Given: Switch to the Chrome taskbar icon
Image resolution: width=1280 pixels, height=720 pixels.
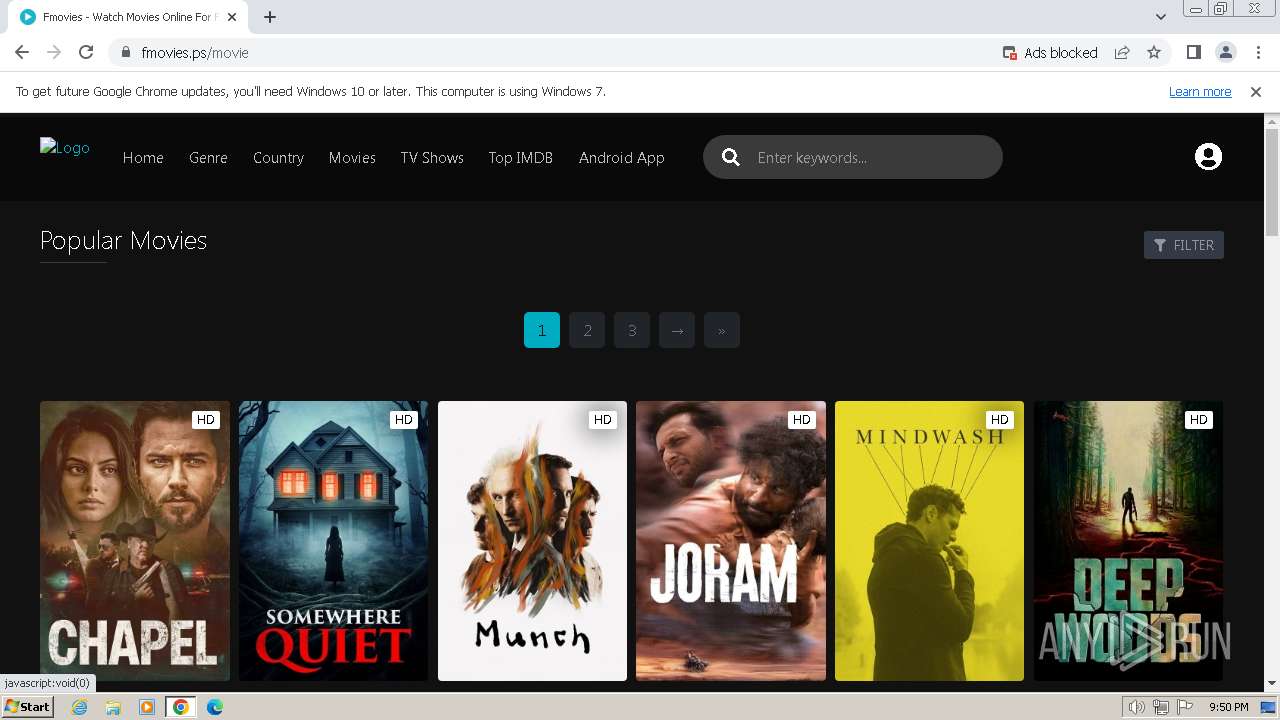Looking at the screenshot, I should click(x=181, y=707).
